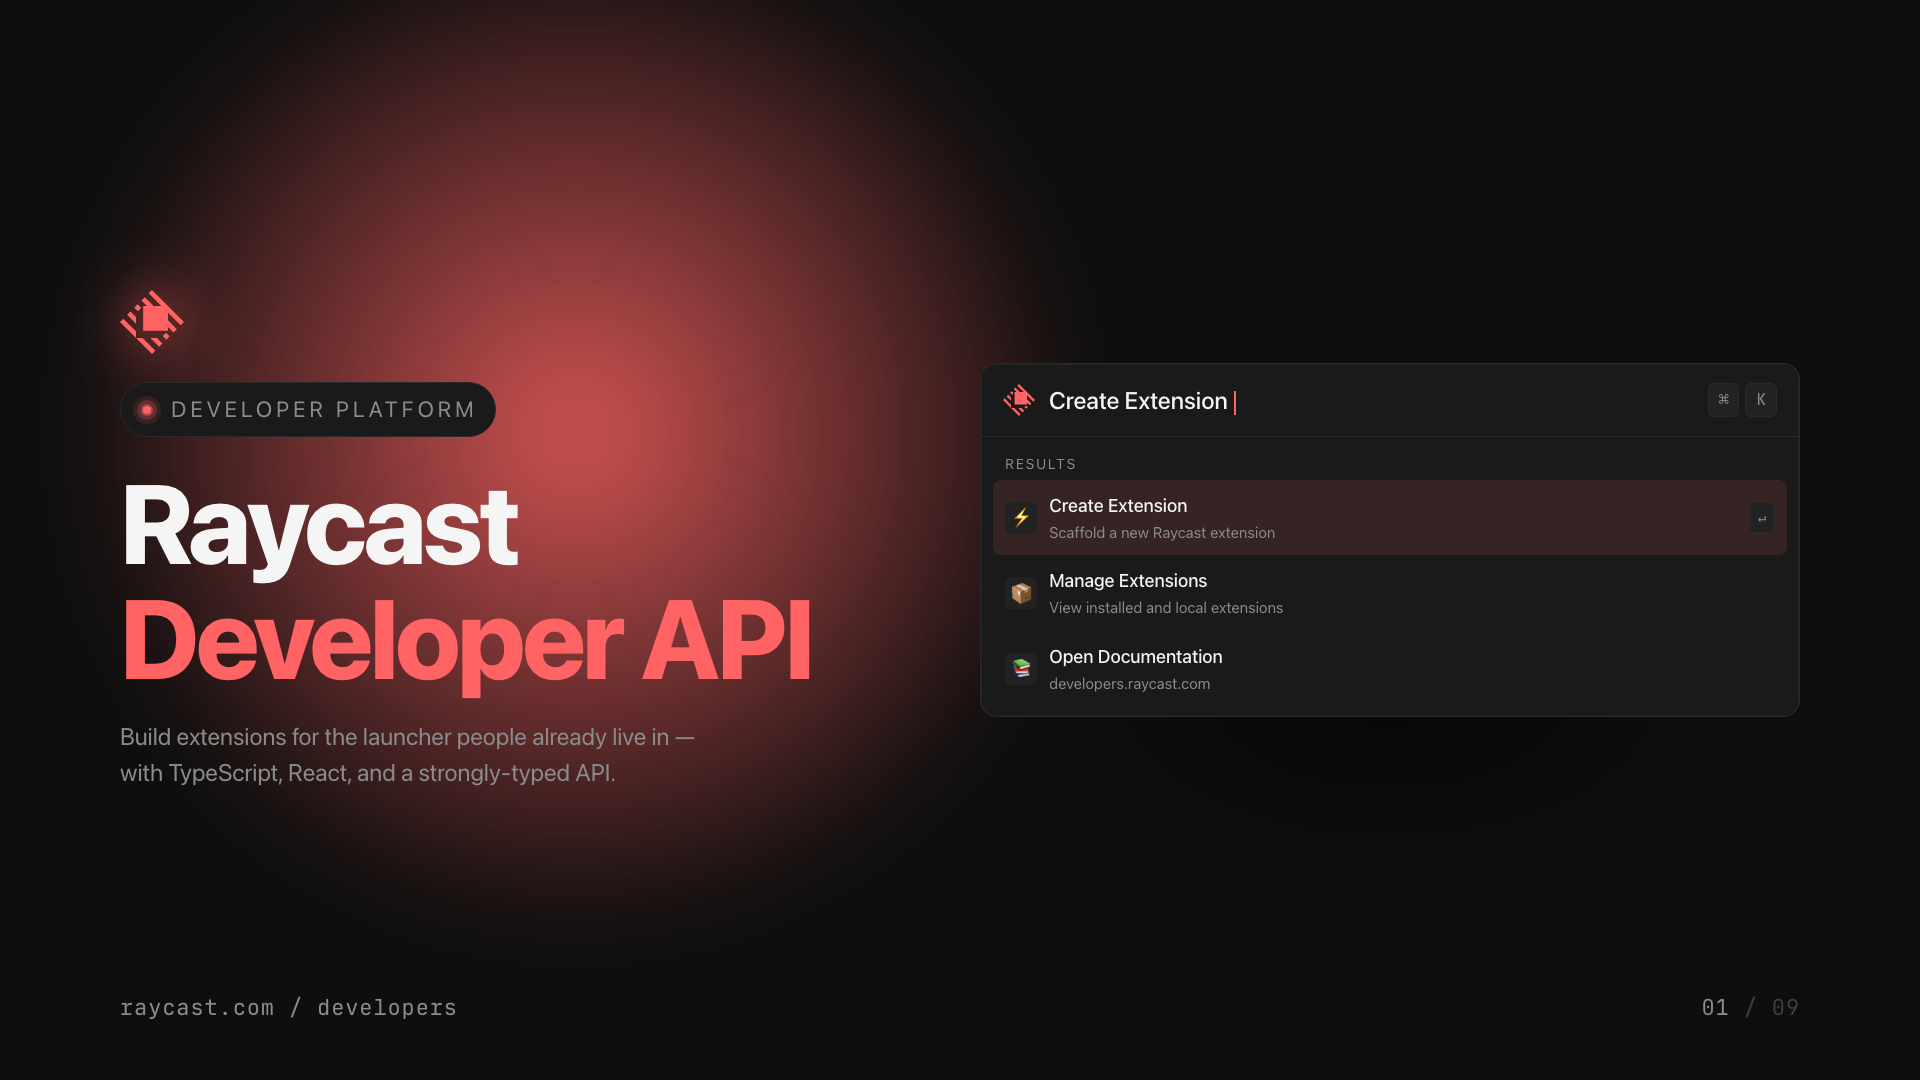Viewport: 1920px width, 1080px height.
Task: Click the developers.raycast.com subtitle
Action: pyautogui.click(x=1129, y=684)
